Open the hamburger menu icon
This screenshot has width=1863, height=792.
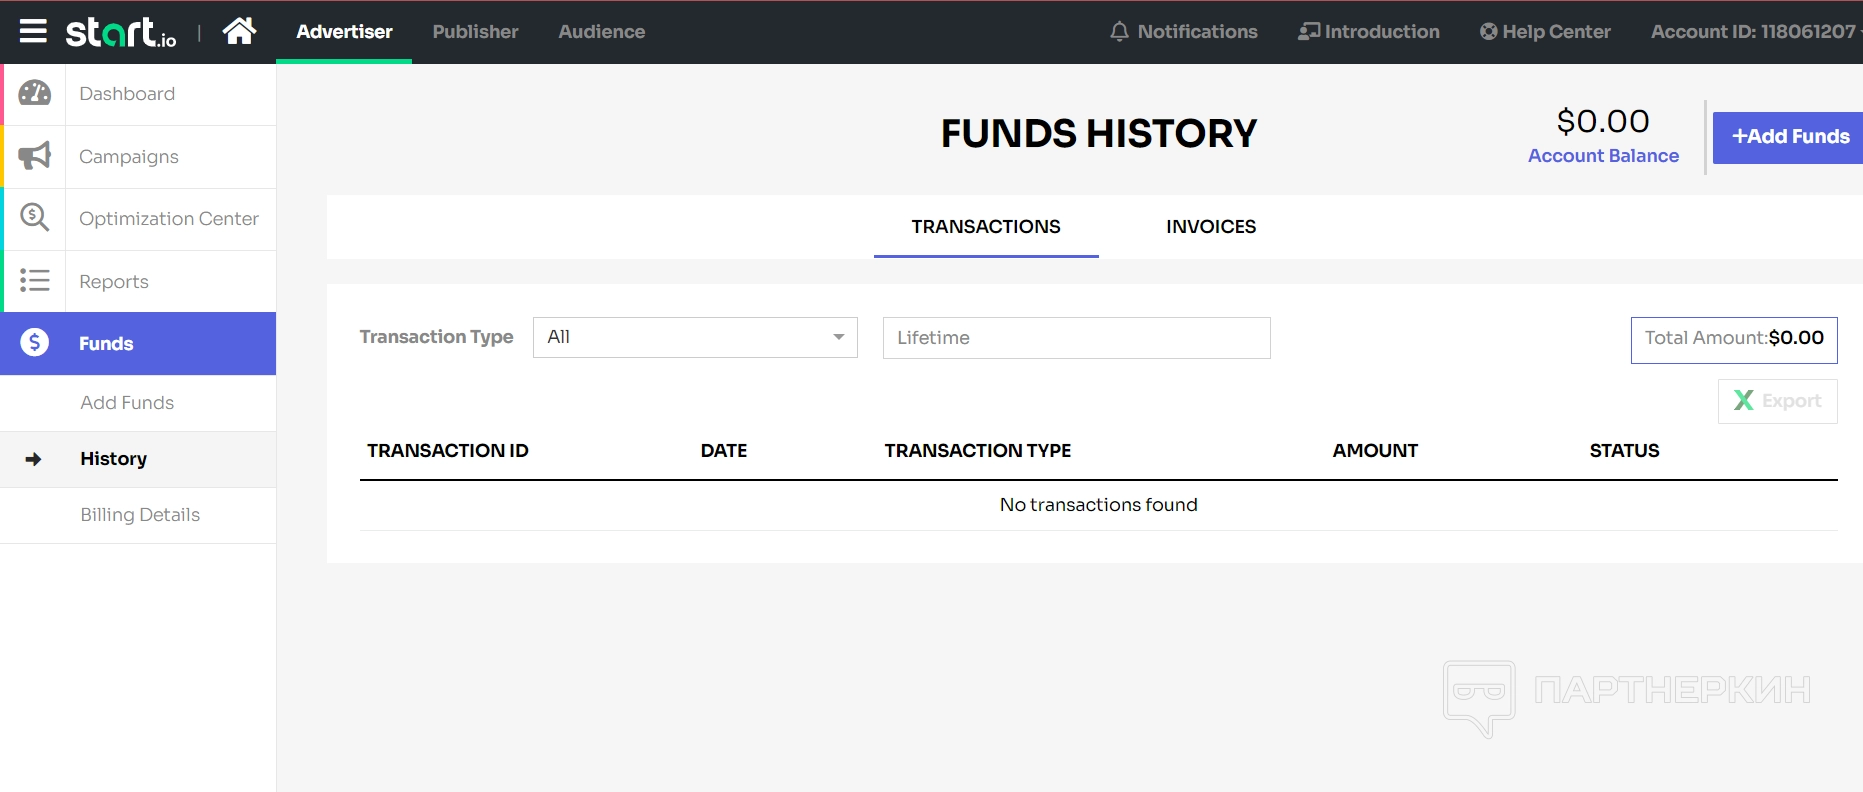33,32
